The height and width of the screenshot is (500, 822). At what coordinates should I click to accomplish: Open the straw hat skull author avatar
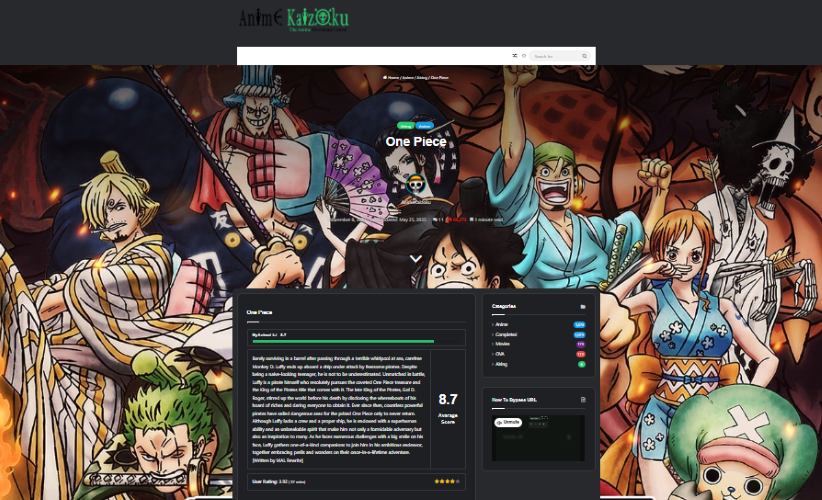[x=416, y=184]
